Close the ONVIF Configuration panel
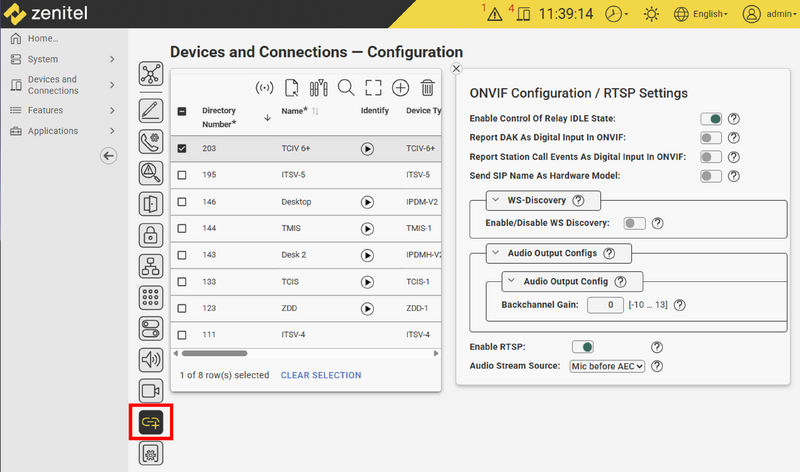 pos(457,68)
